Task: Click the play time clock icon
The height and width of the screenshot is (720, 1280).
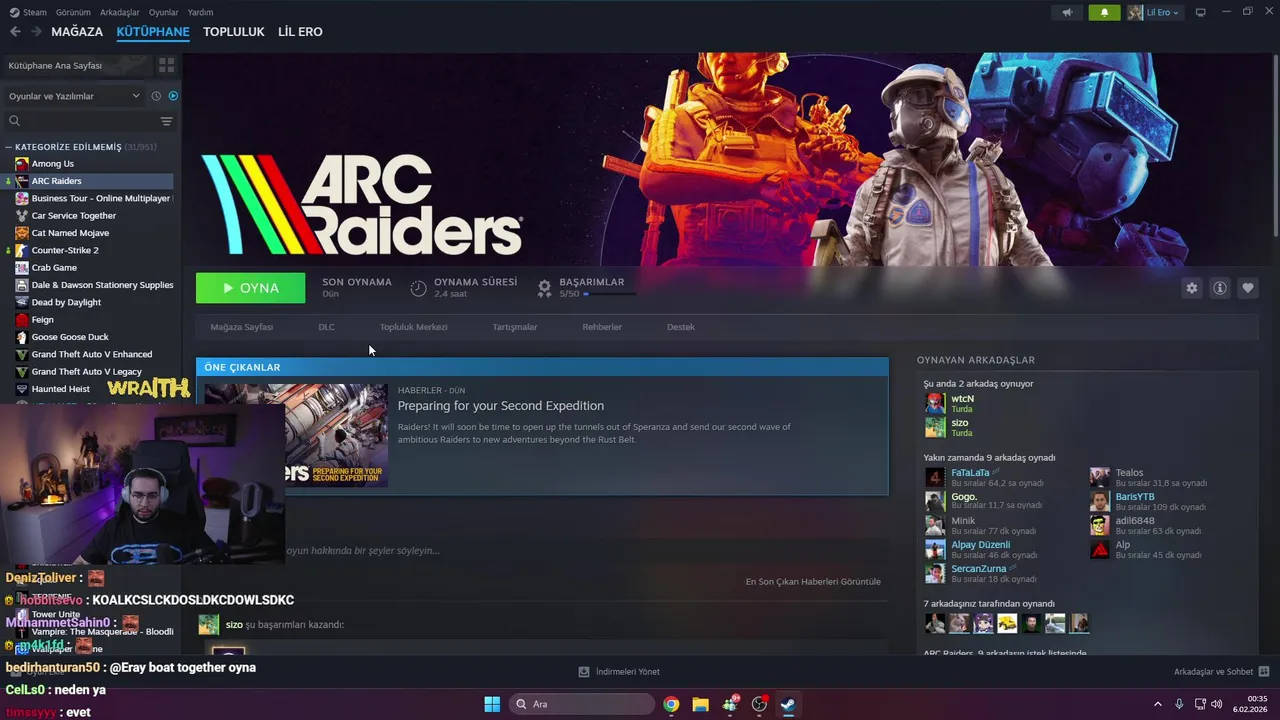Action: (x=418, y=288)
